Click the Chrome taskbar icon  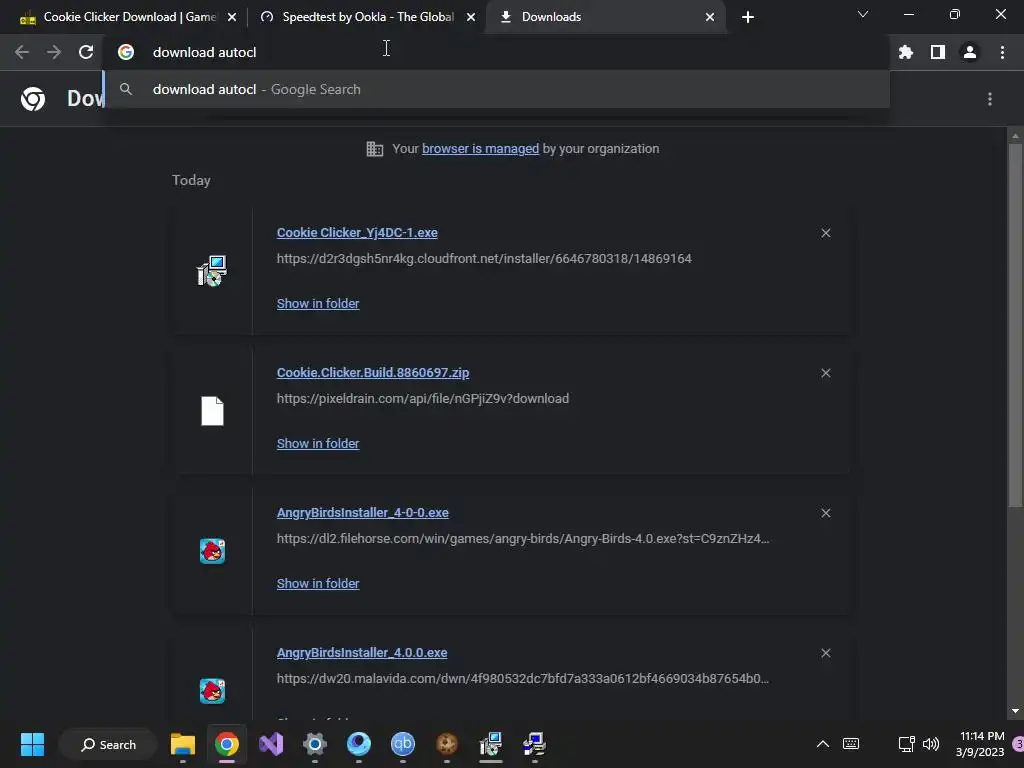[x=227, y=744]
